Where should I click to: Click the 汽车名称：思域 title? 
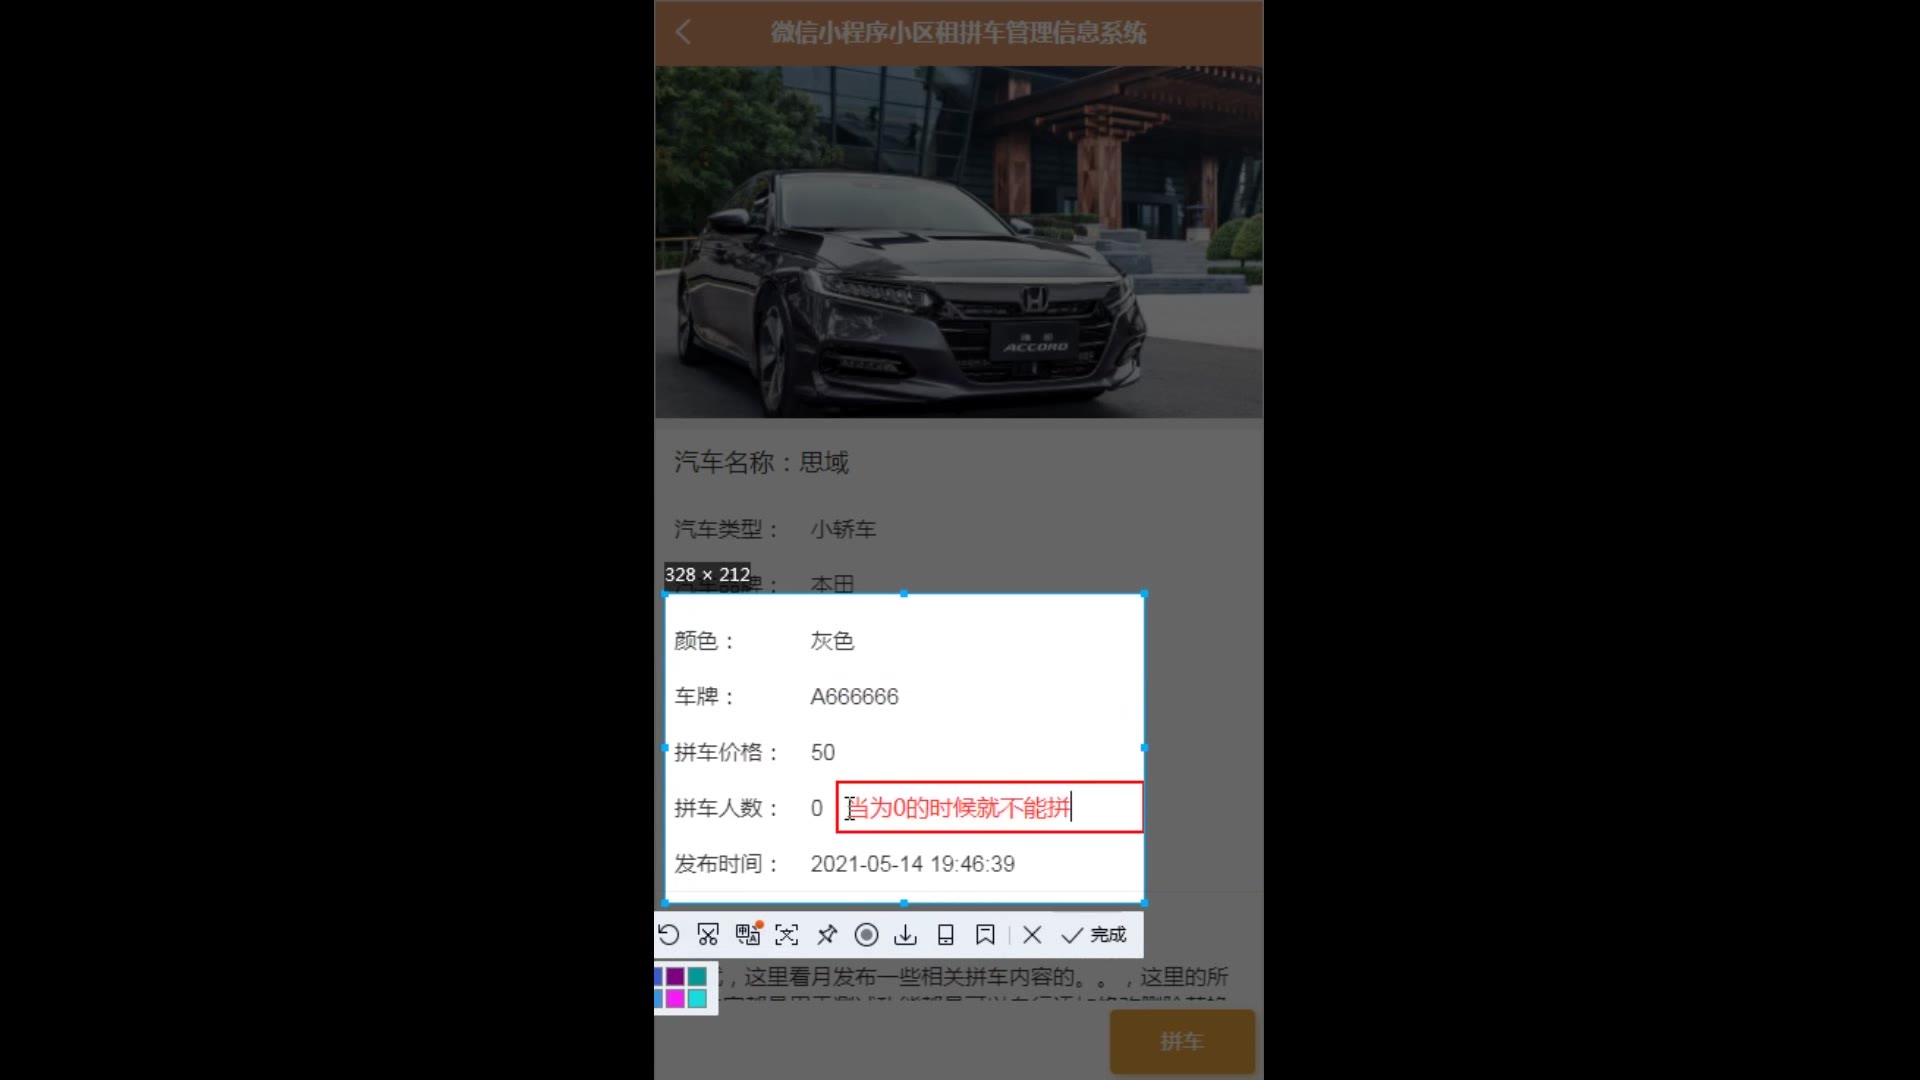pos(761,462)
